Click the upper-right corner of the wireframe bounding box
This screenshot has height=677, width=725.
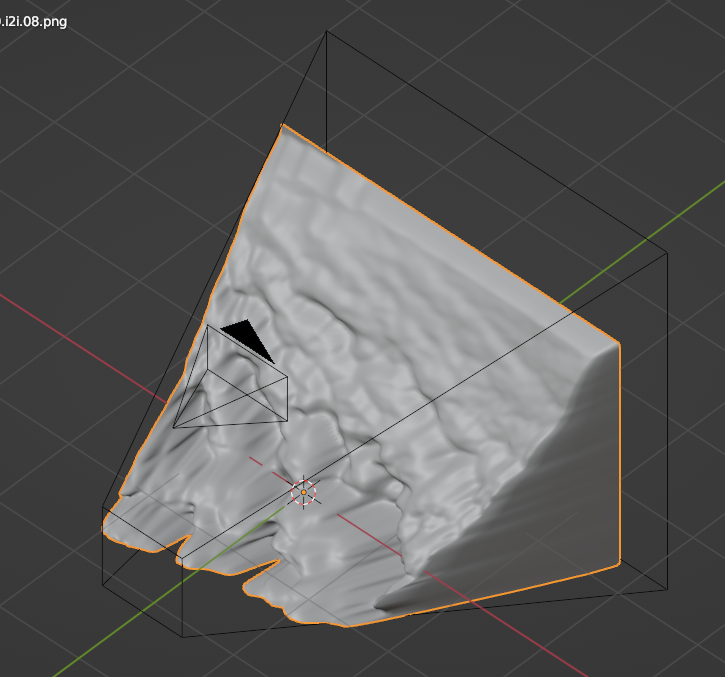[x=667, y=252]
